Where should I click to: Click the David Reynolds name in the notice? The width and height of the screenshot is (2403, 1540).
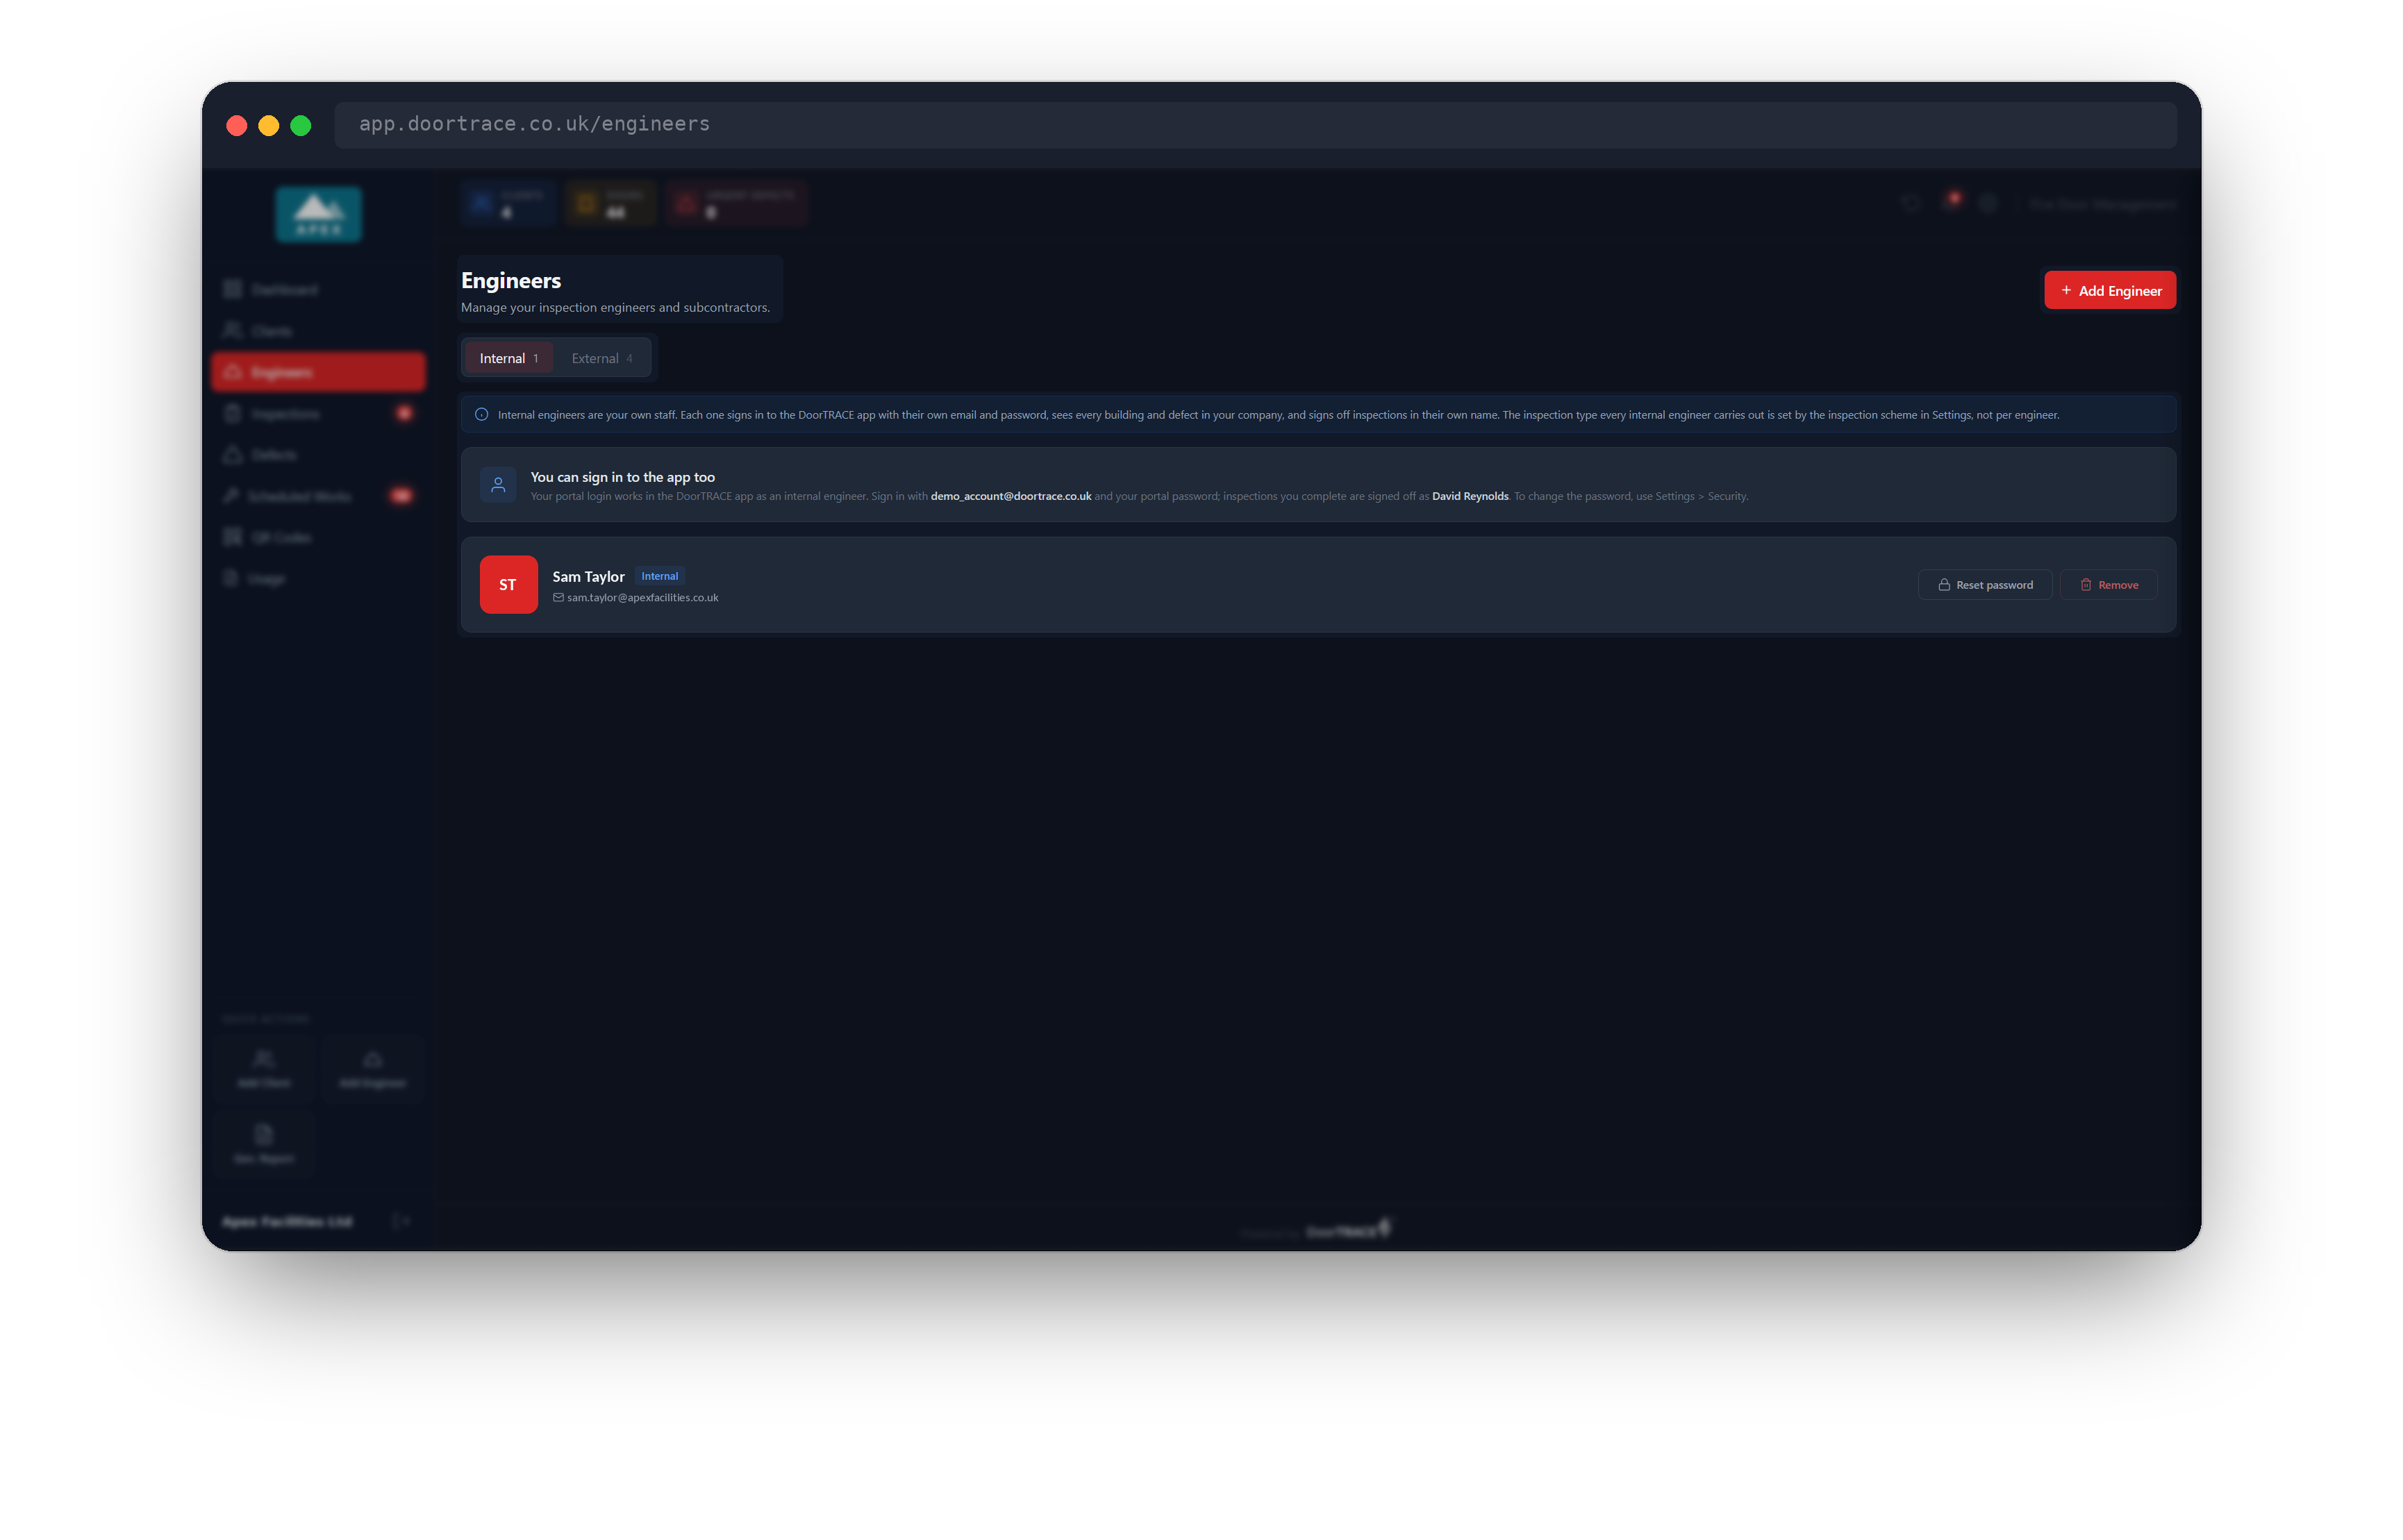[1469, 496]
